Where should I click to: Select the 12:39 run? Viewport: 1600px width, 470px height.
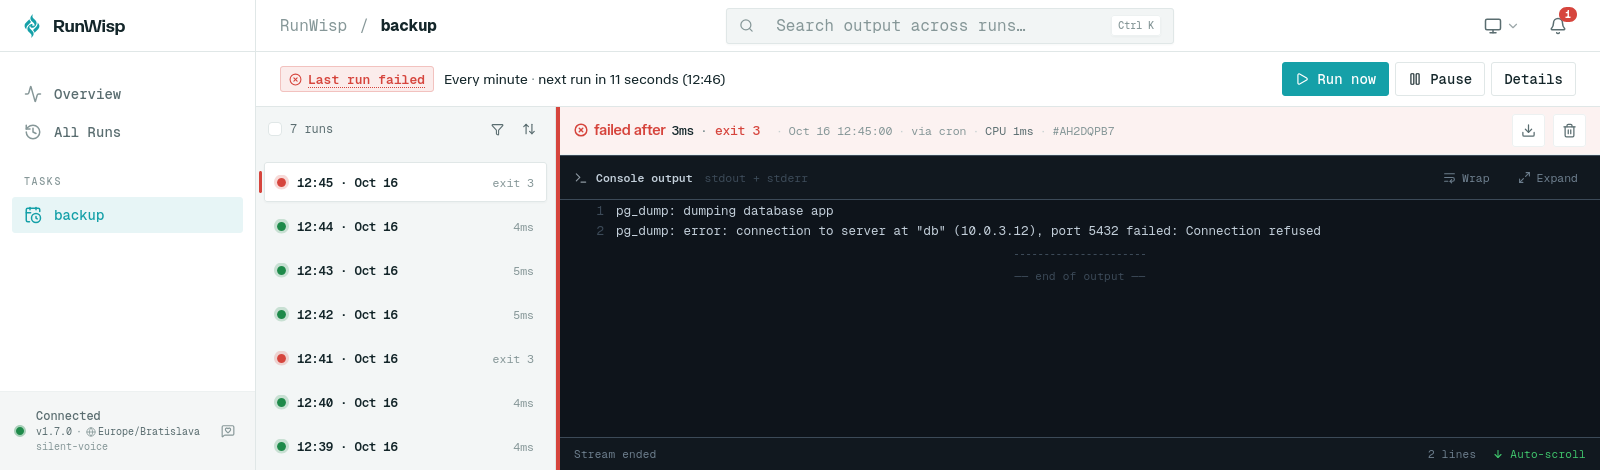click(x=405, y=447)
